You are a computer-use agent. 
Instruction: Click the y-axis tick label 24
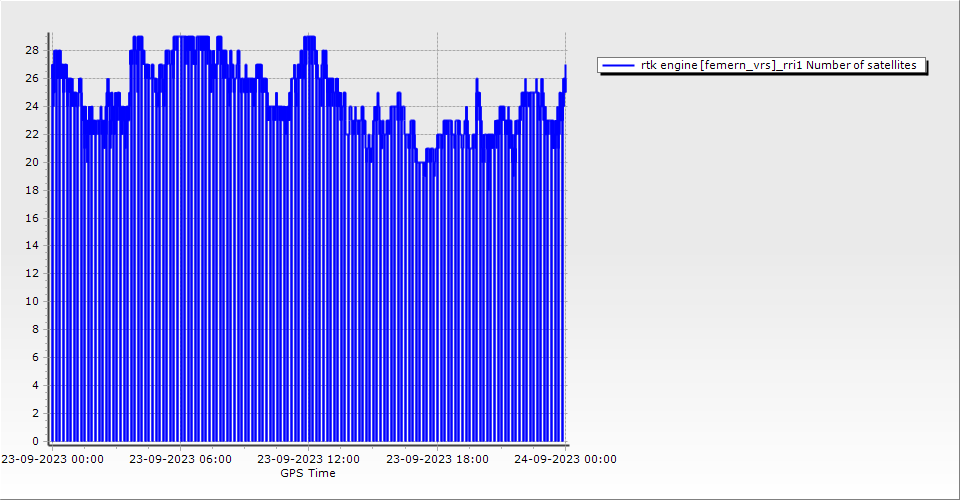pos(32,106)
